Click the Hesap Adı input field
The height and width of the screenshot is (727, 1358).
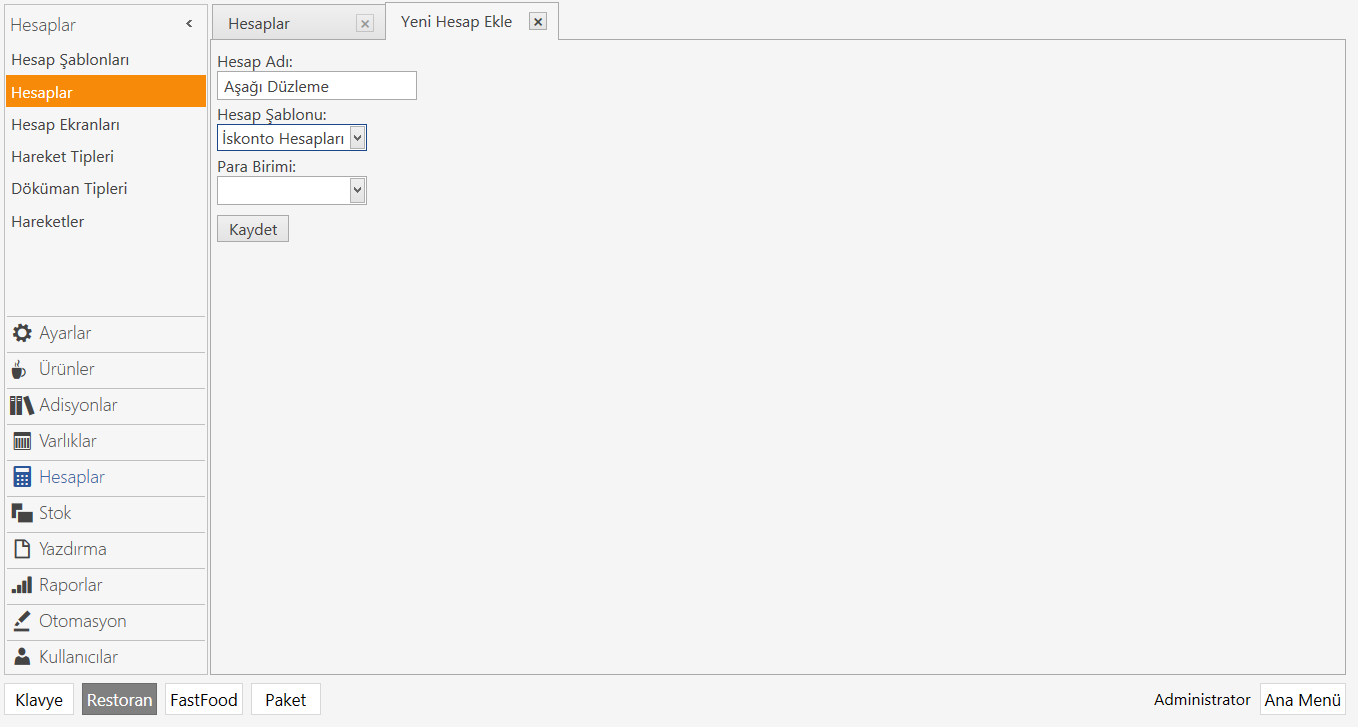(x=317, y=86)
